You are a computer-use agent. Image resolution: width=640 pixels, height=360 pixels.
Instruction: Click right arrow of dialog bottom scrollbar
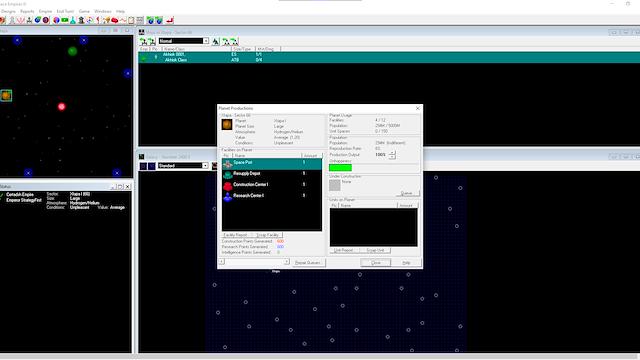pyautogui.click(x=287, y=262)
